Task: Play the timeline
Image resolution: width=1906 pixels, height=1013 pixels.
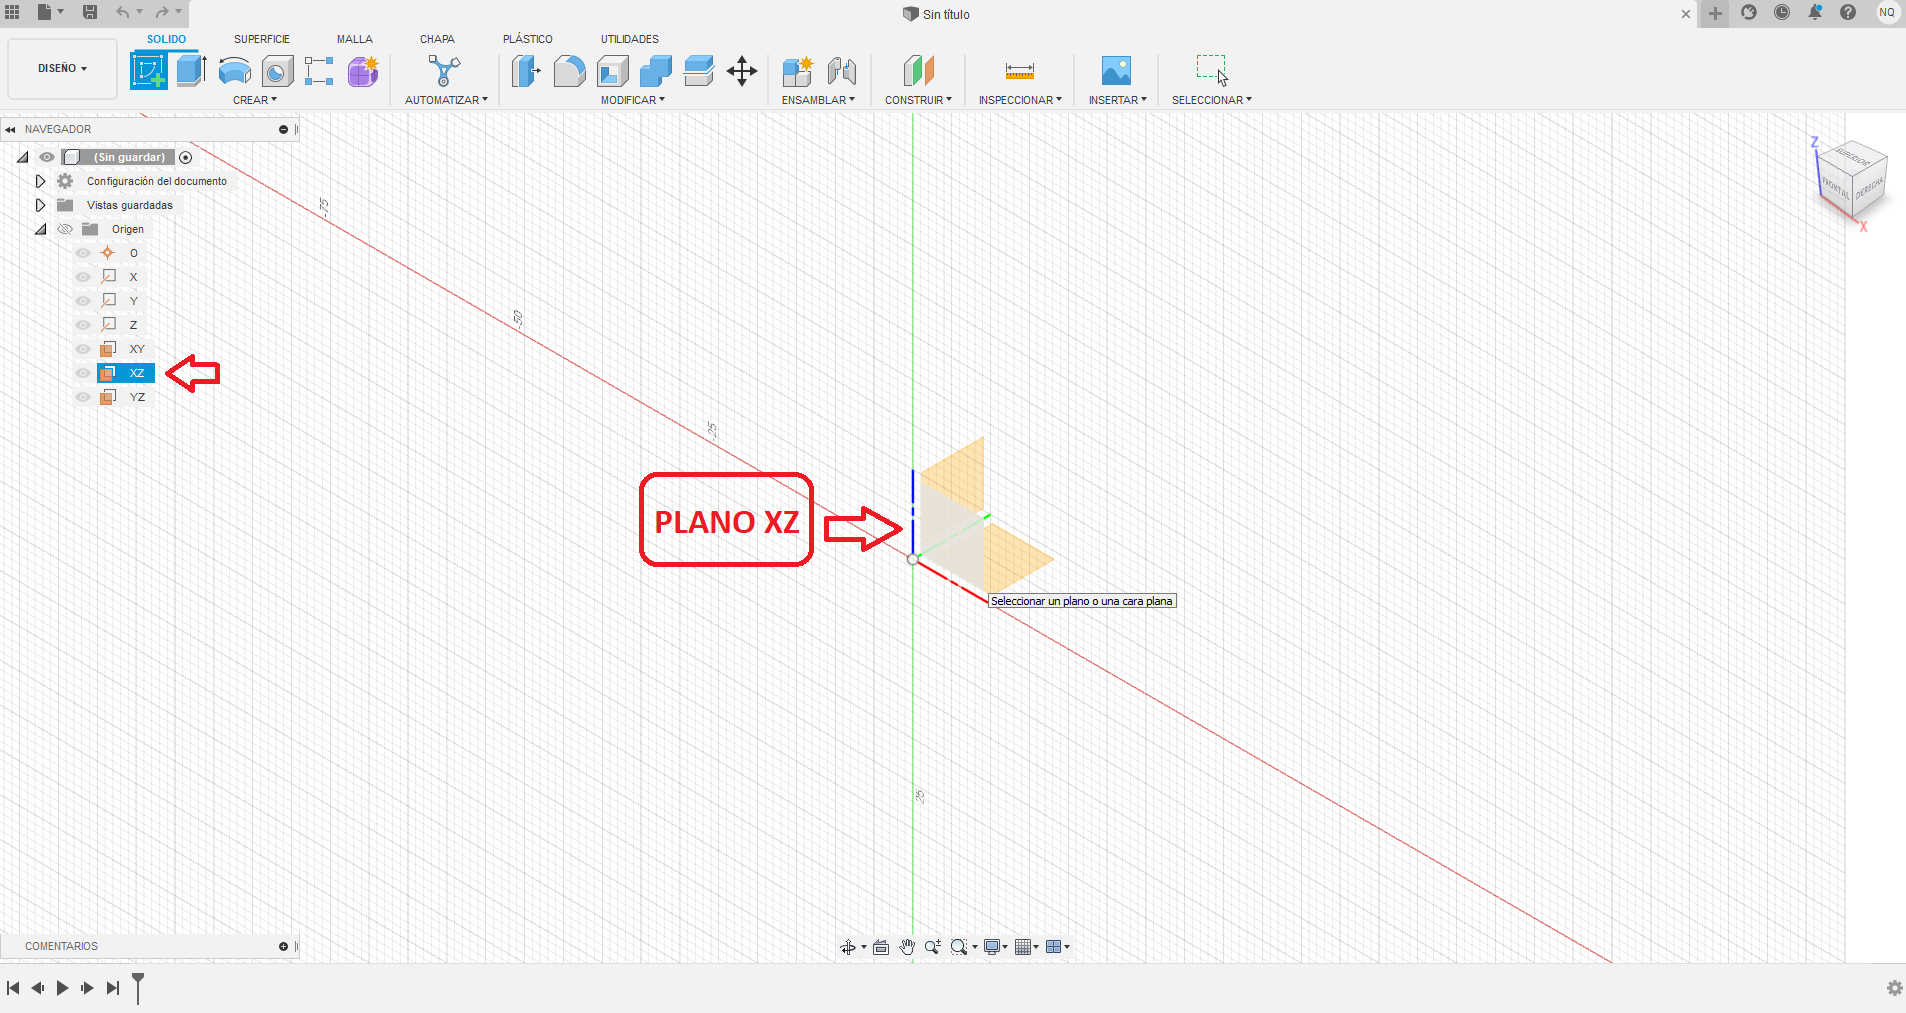Action: (x=62, y=988)
